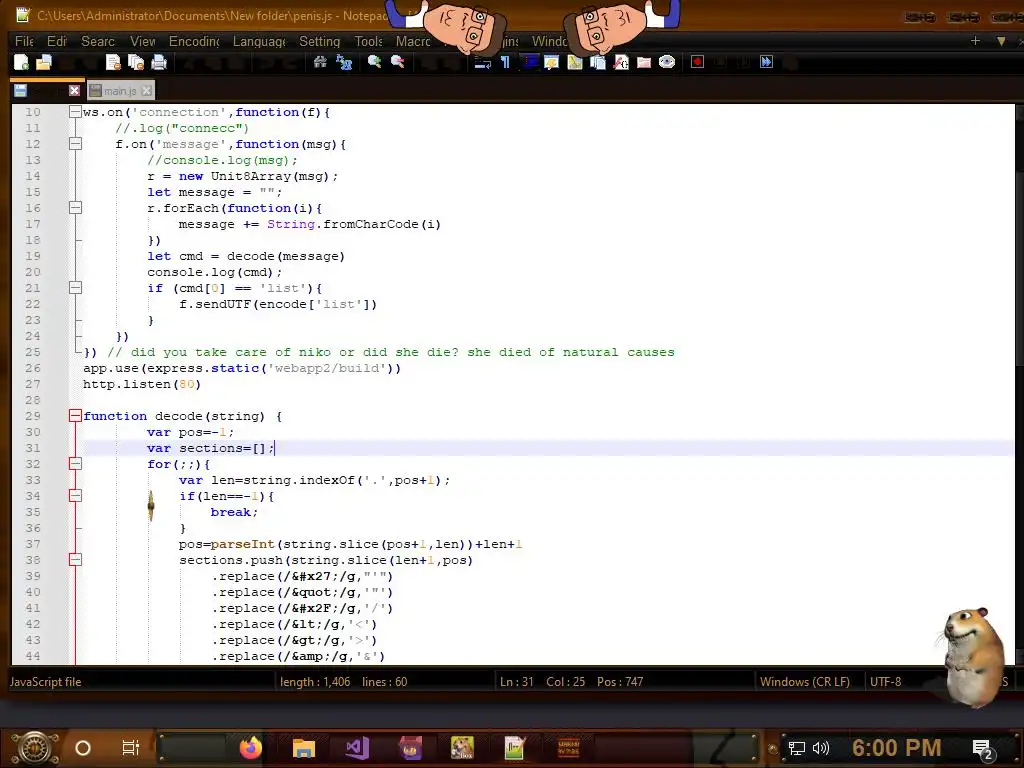Open the Document Map toolbar icon

[575, 63]
